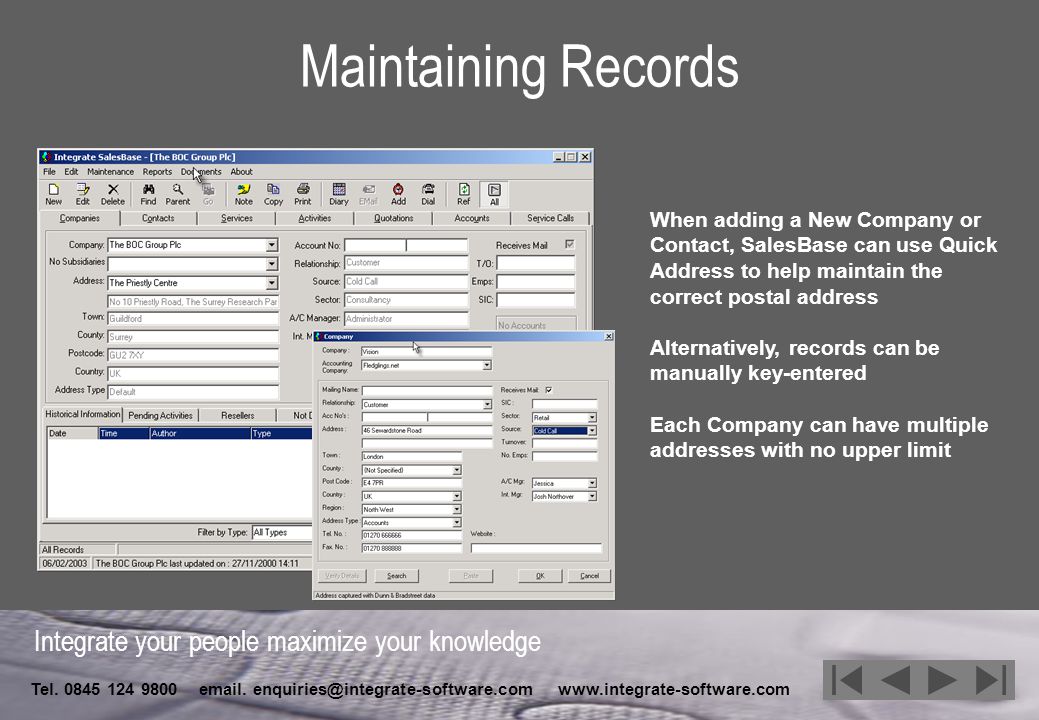Screen dimensions: 1039x720
Task: Expand County dropdown in Company dialog
Action: [457, 470]
